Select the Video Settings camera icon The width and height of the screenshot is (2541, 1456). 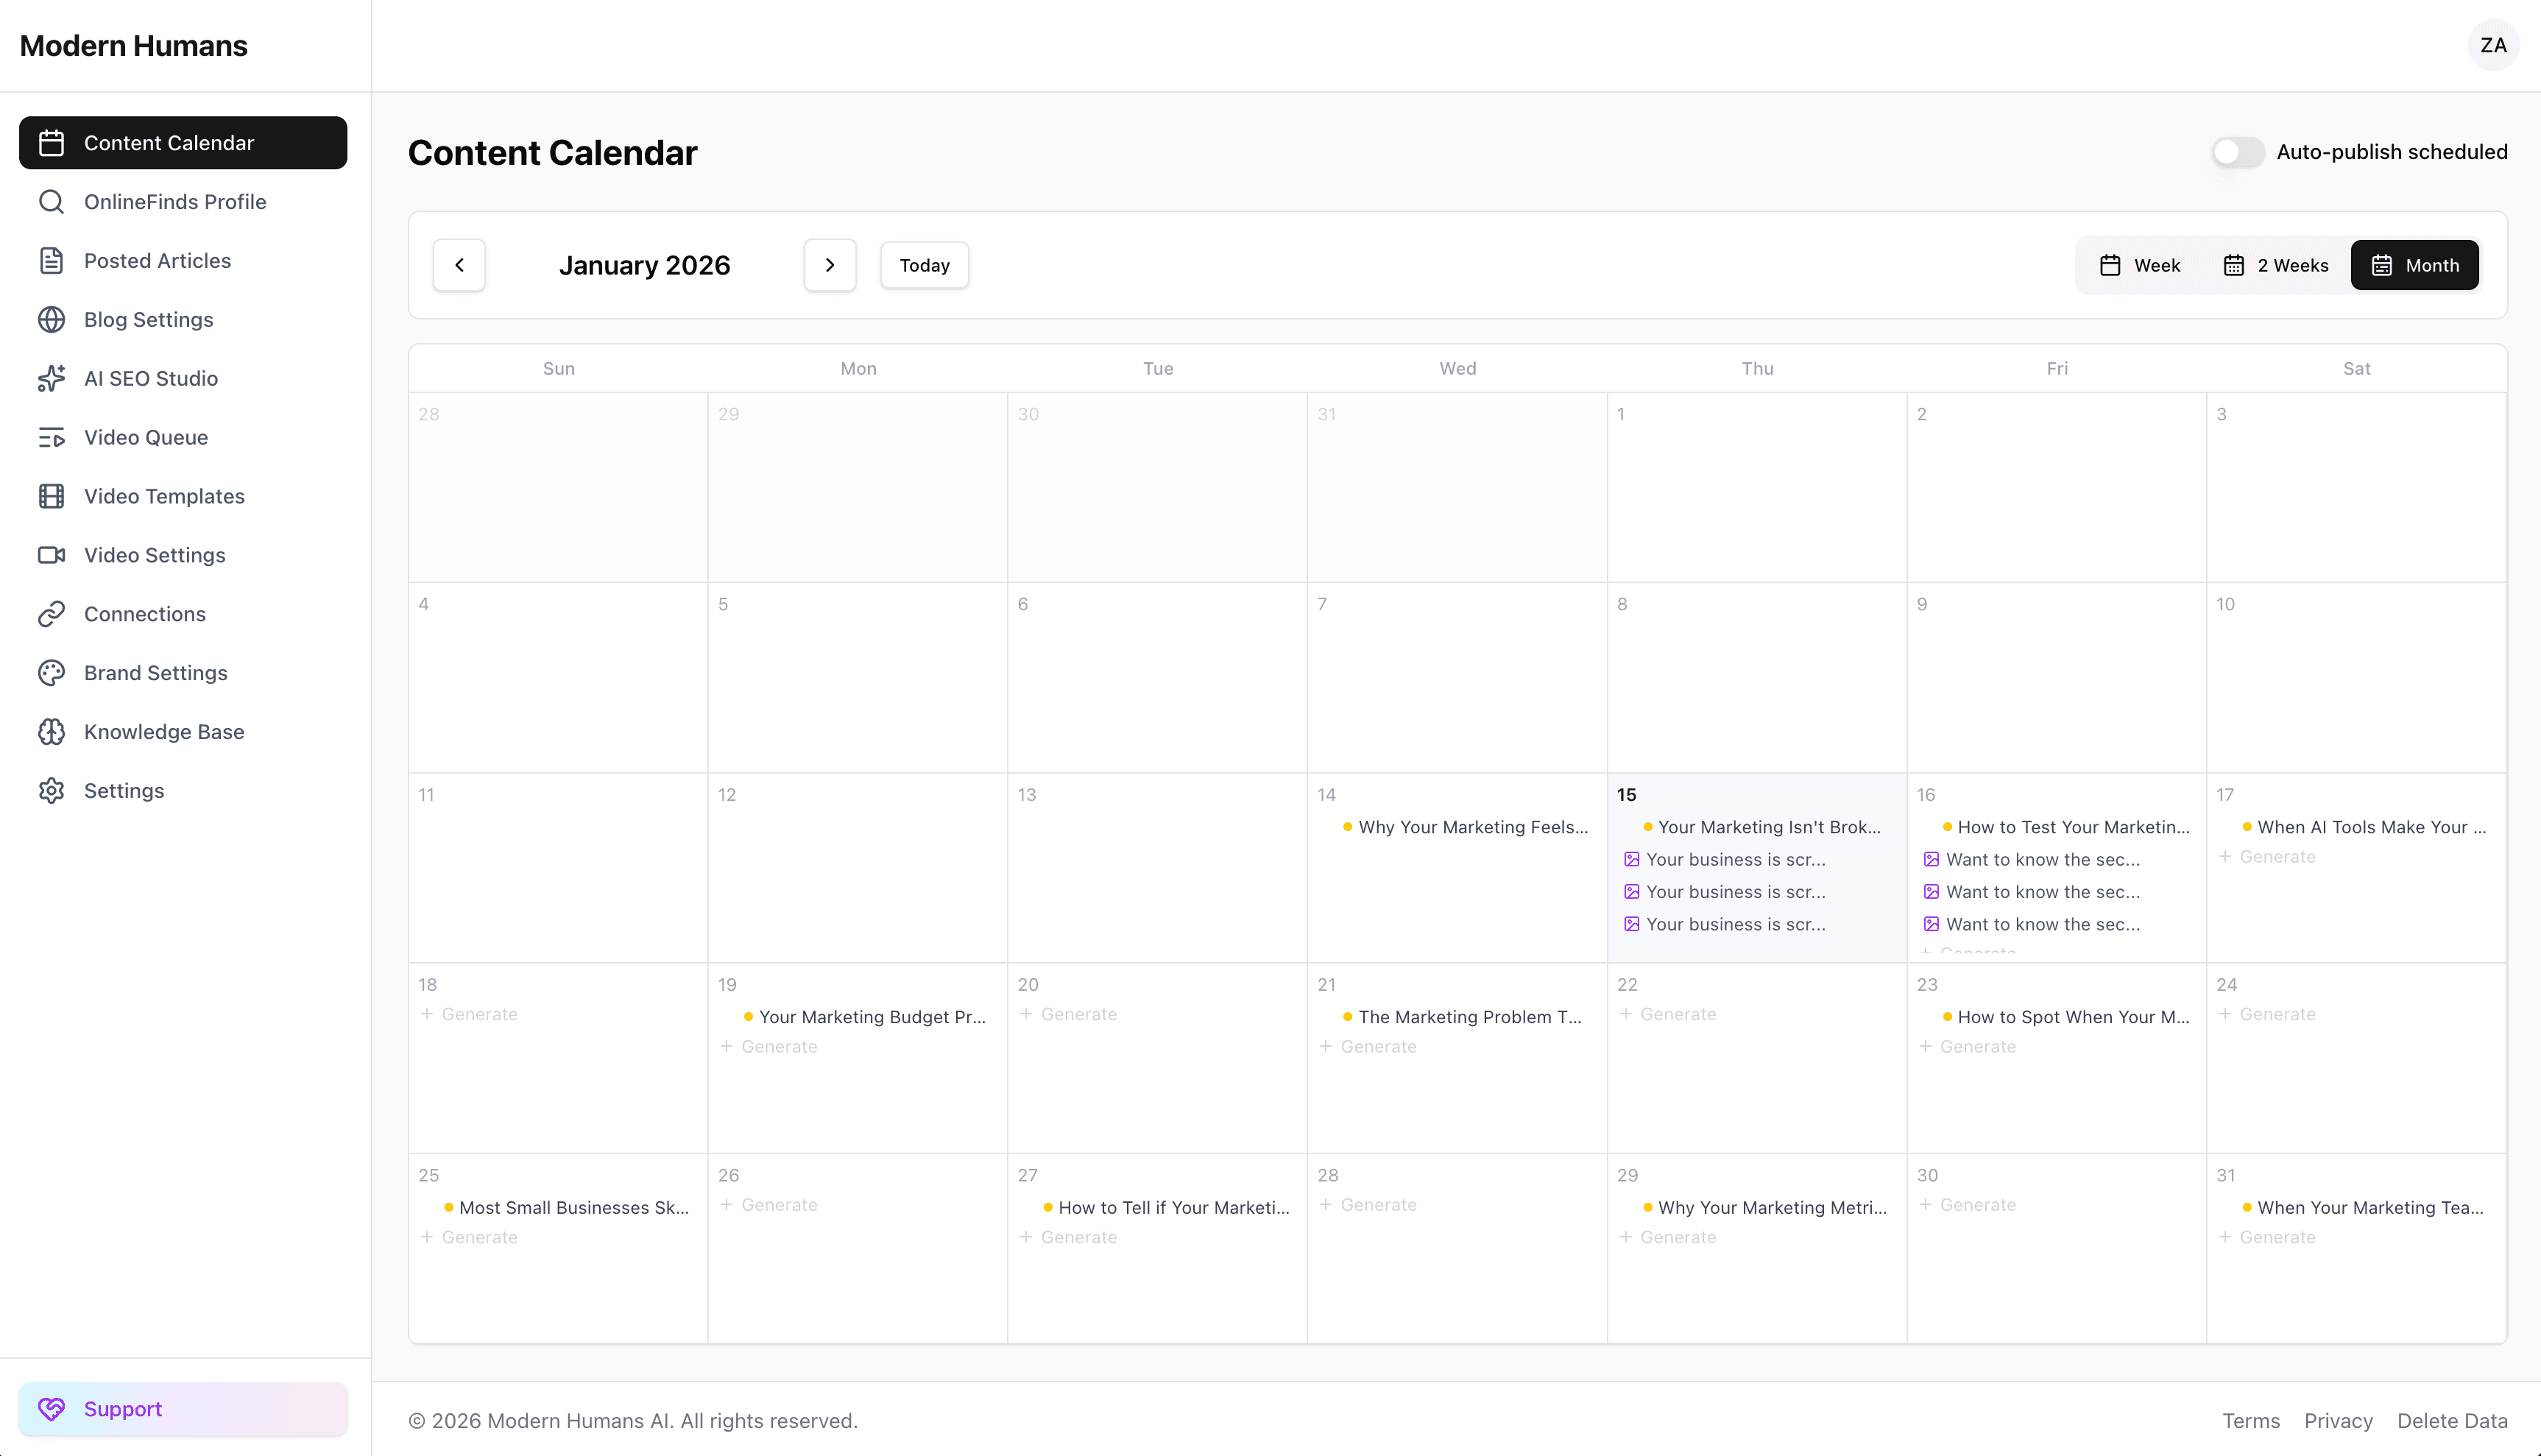pos(52,555)
